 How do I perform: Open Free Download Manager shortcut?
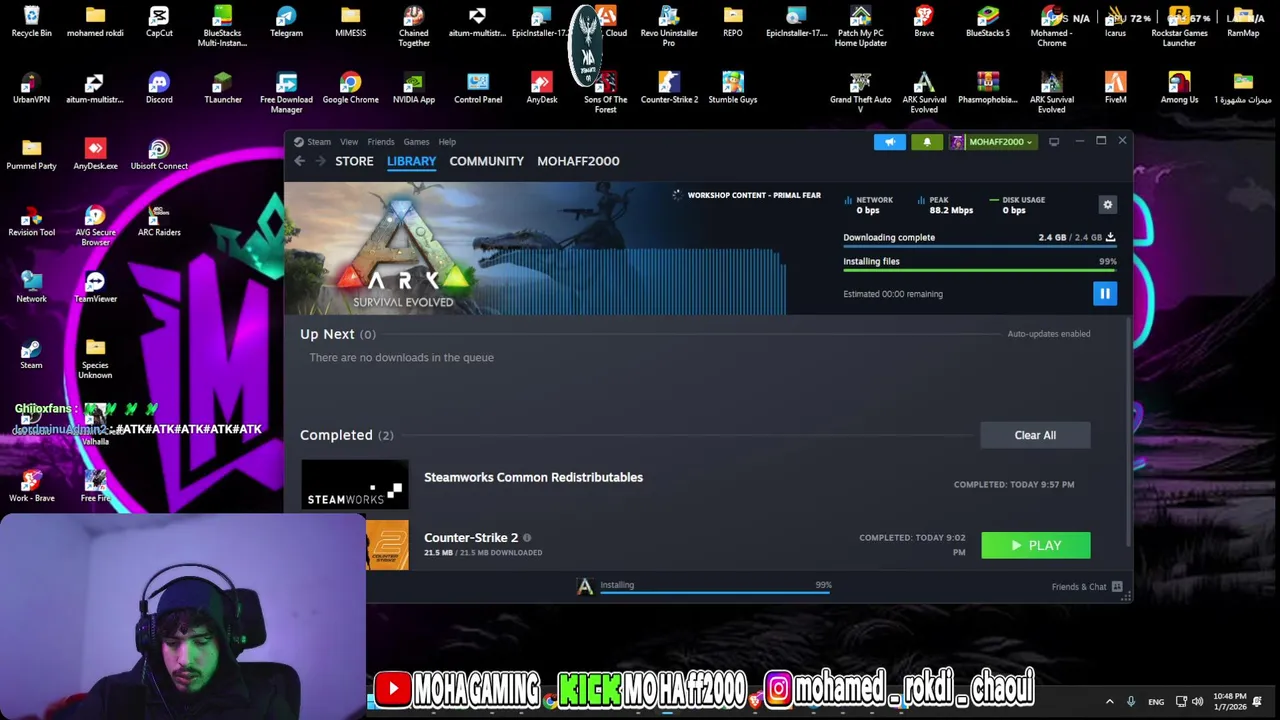tap(286, 92)
